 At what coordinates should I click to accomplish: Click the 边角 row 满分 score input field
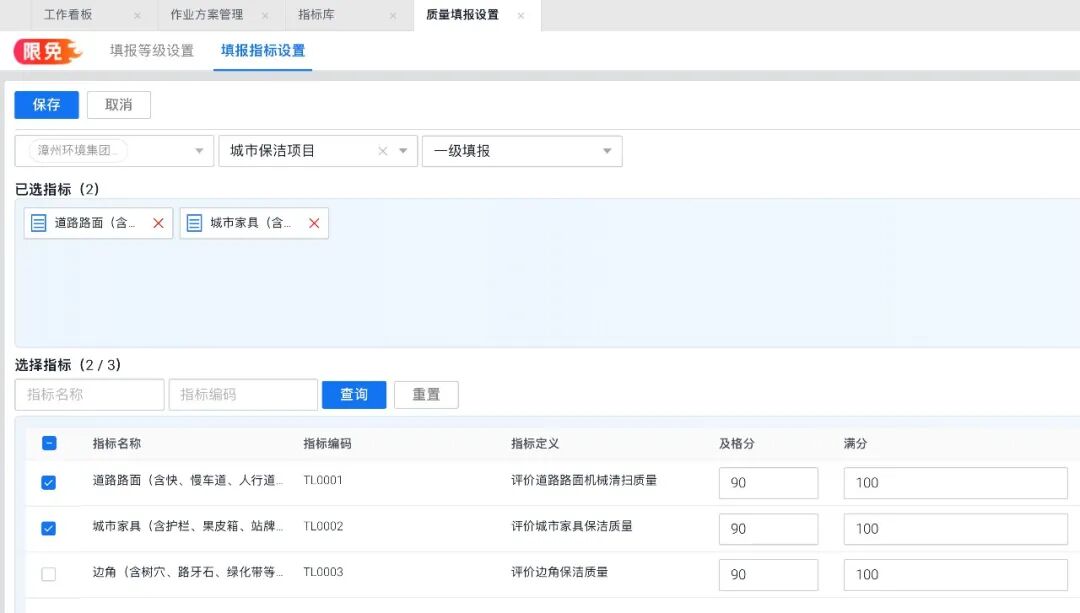(954, 574)
